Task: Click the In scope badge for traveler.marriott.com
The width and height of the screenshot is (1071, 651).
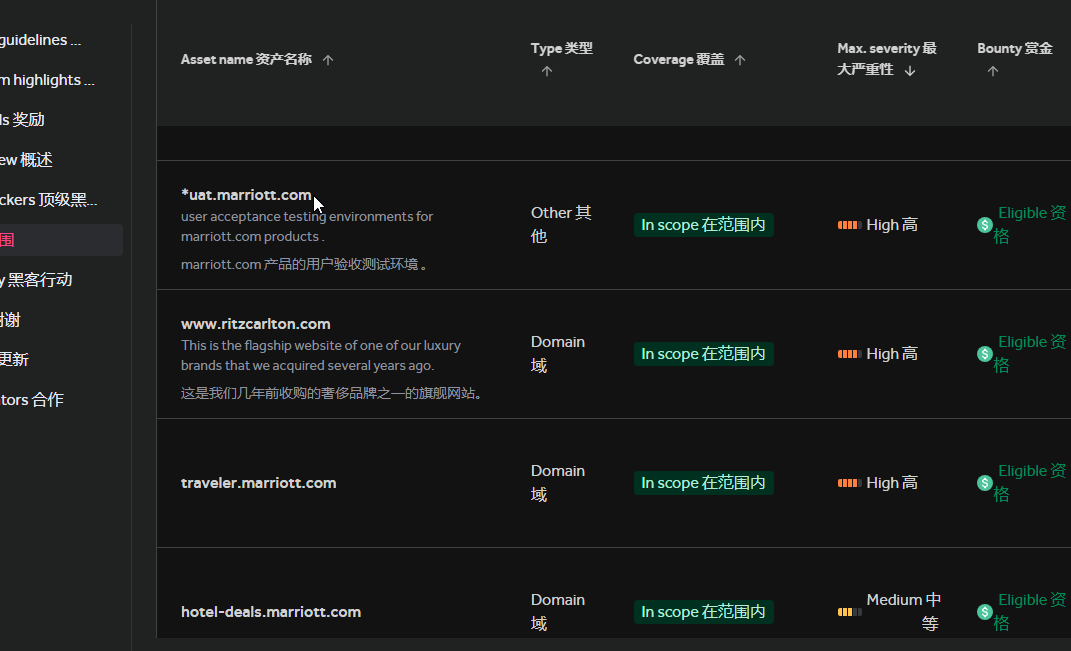Action: (704, 483)
